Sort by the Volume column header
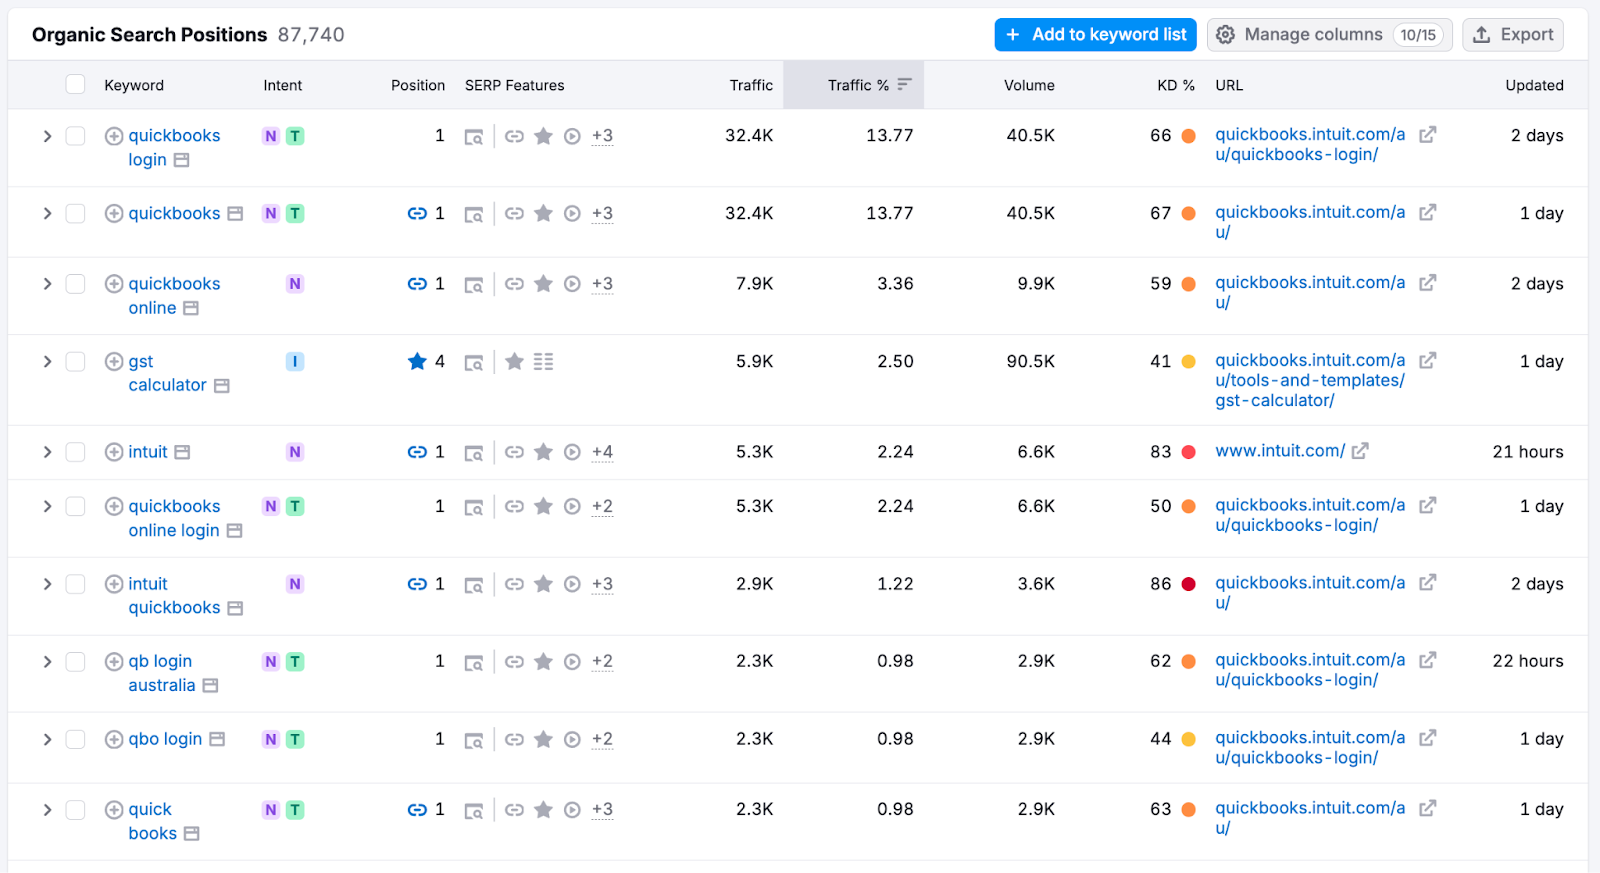 (1029, 85)
